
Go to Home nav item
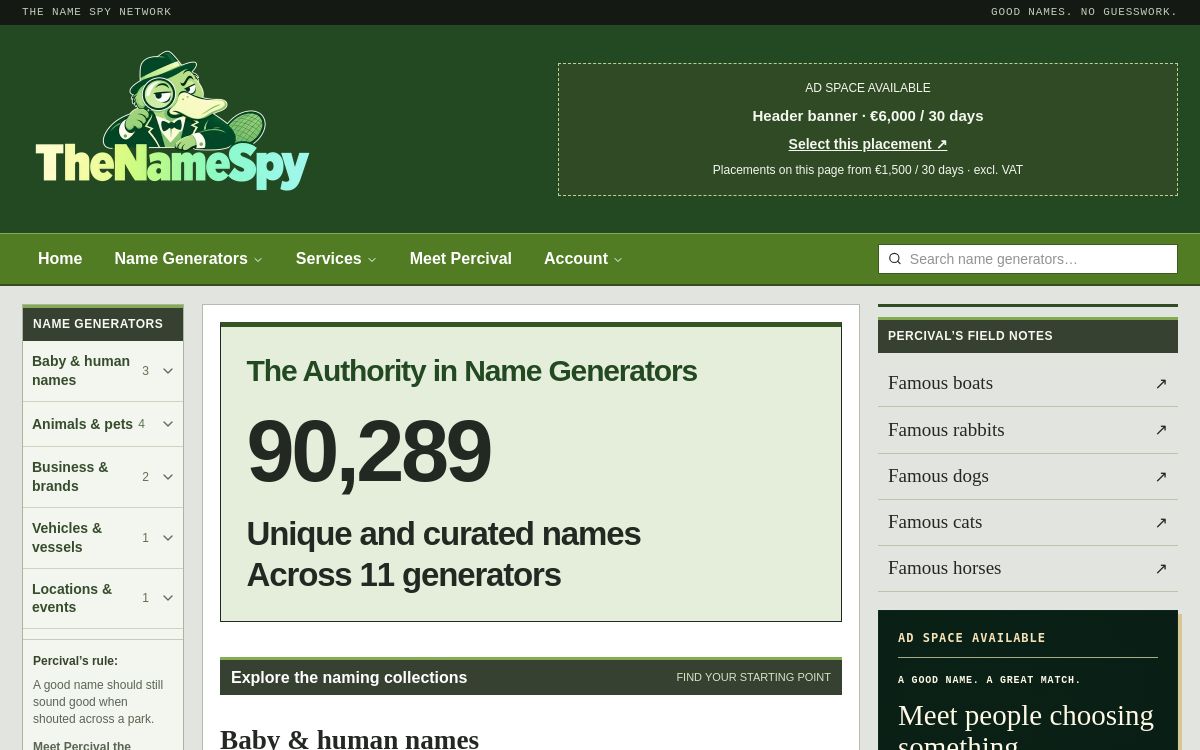pyautogui.click(x=60, y=259)
